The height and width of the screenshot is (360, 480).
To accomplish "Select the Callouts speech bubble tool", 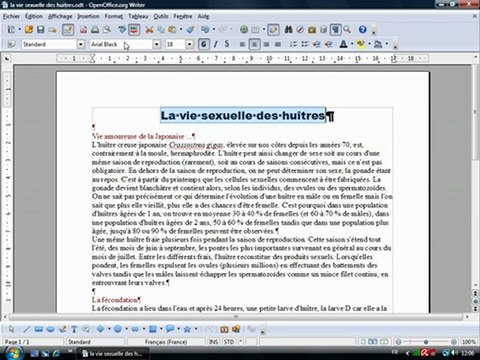I will (170, 329).
